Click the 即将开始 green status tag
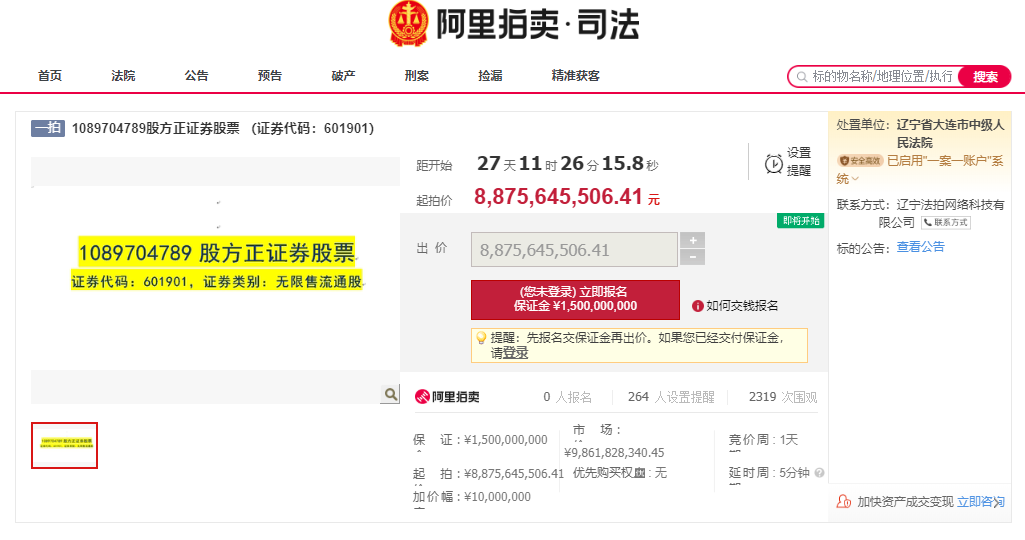 click(x=801, y=221)
